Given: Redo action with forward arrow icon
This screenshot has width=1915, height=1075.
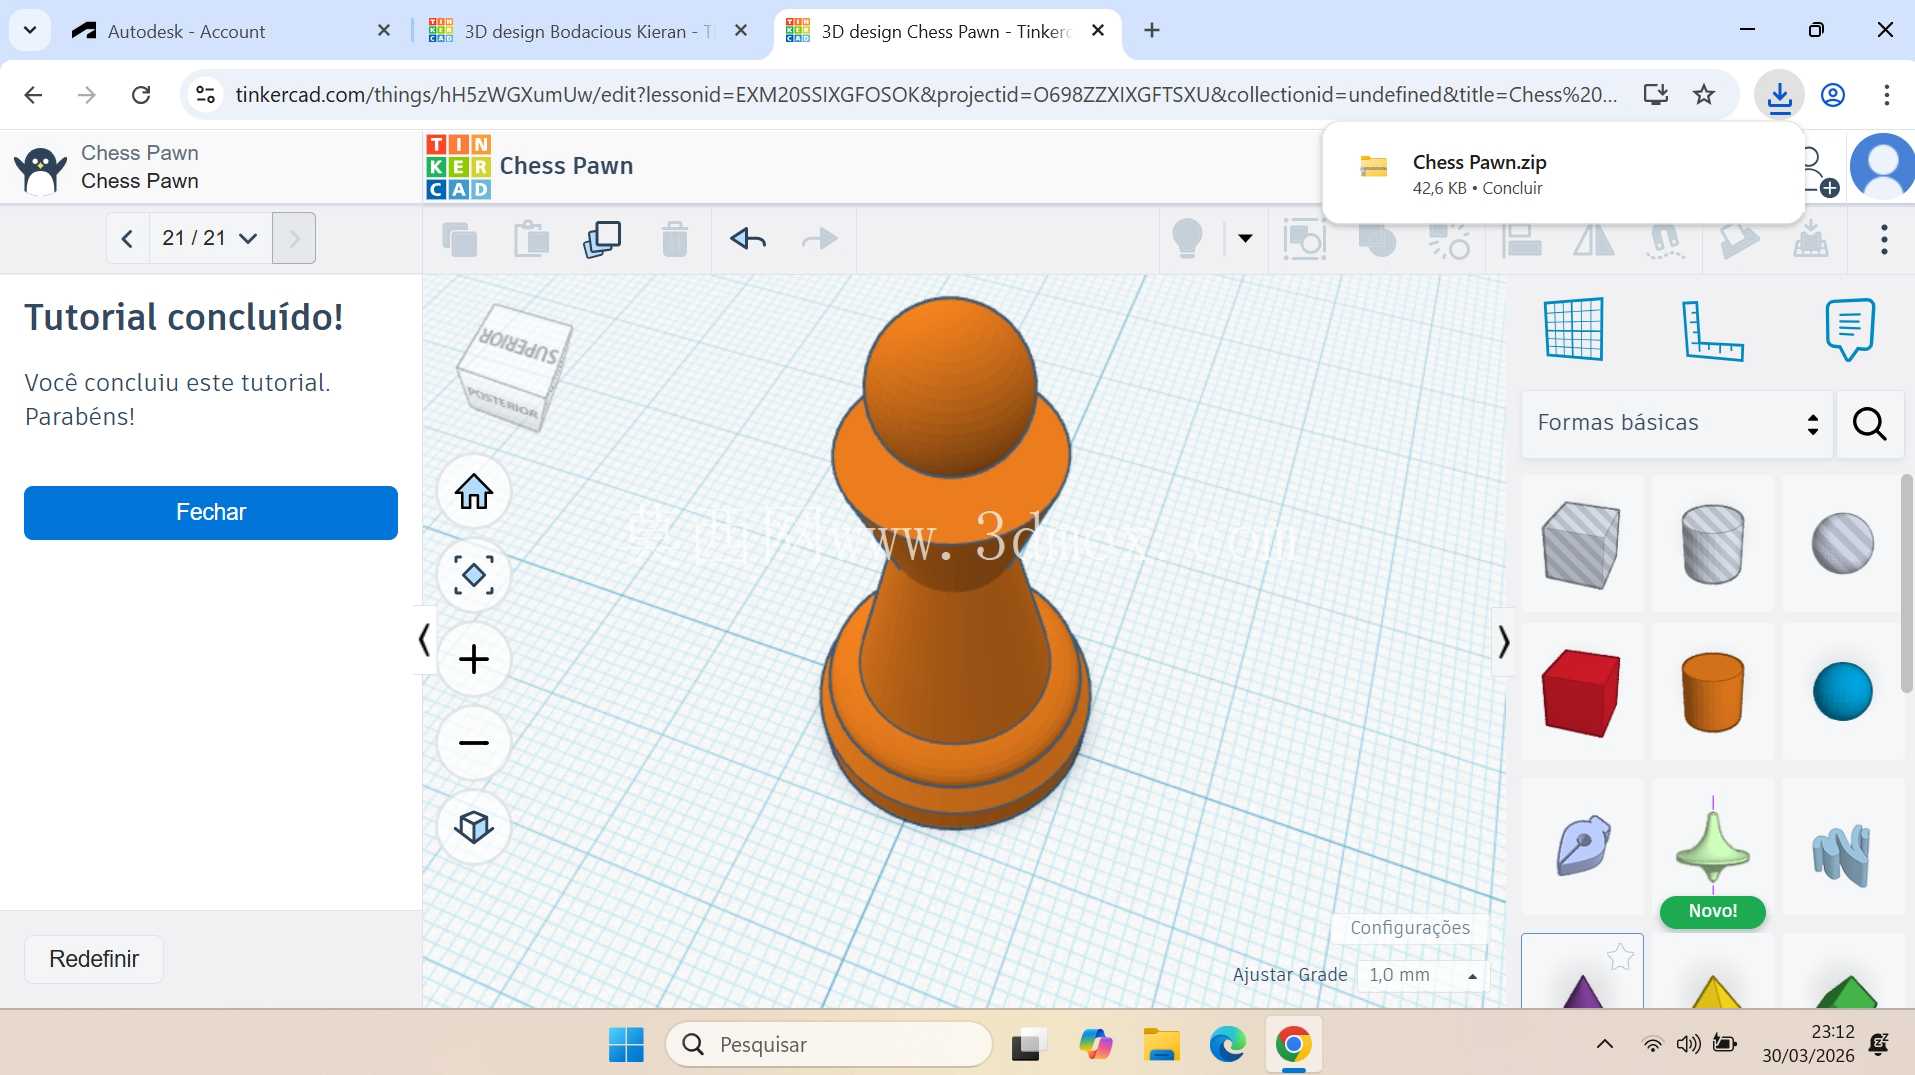Looking at the screenshot, I should tap(820, 239).
